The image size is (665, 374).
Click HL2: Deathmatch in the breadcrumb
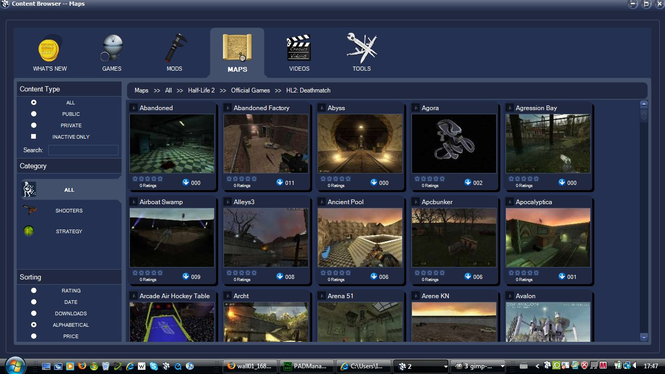pos(308,90)
